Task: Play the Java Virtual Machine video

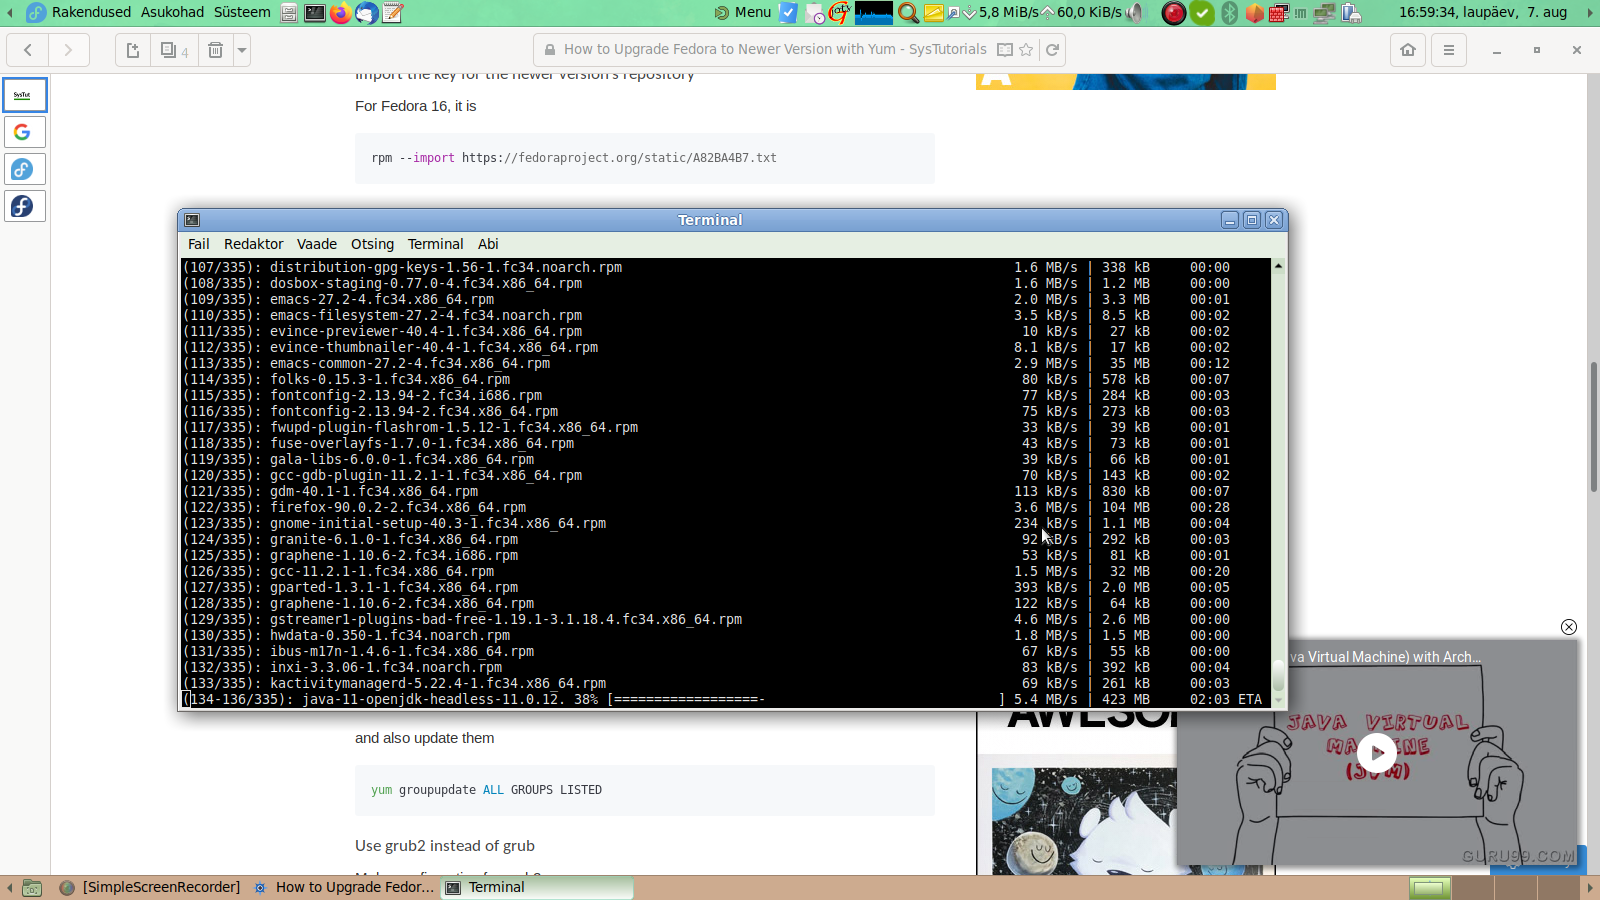Action: pos(1377,753)
